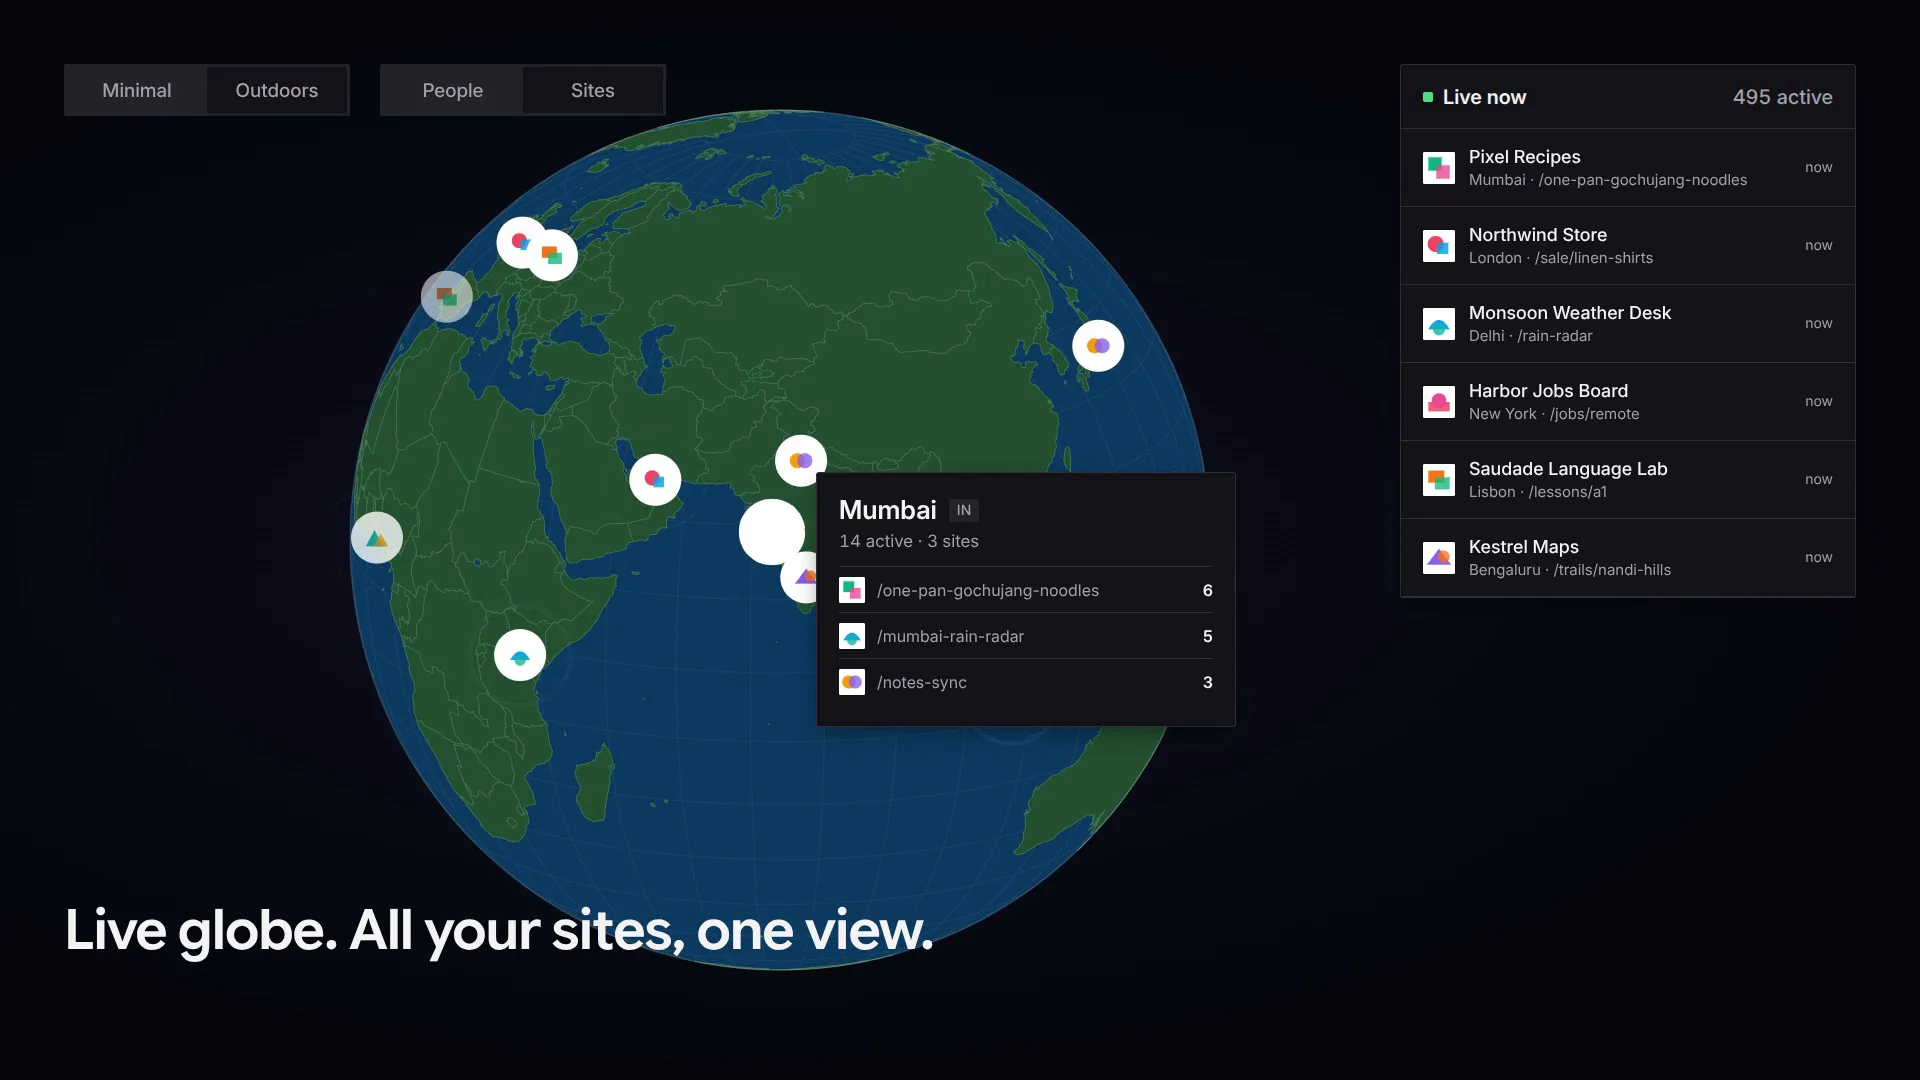Image resolution: width=1920 pixels, height=1080 pixels.
Task: Open the Pixel Recipes live entry
Action: tap(1627, 168)
